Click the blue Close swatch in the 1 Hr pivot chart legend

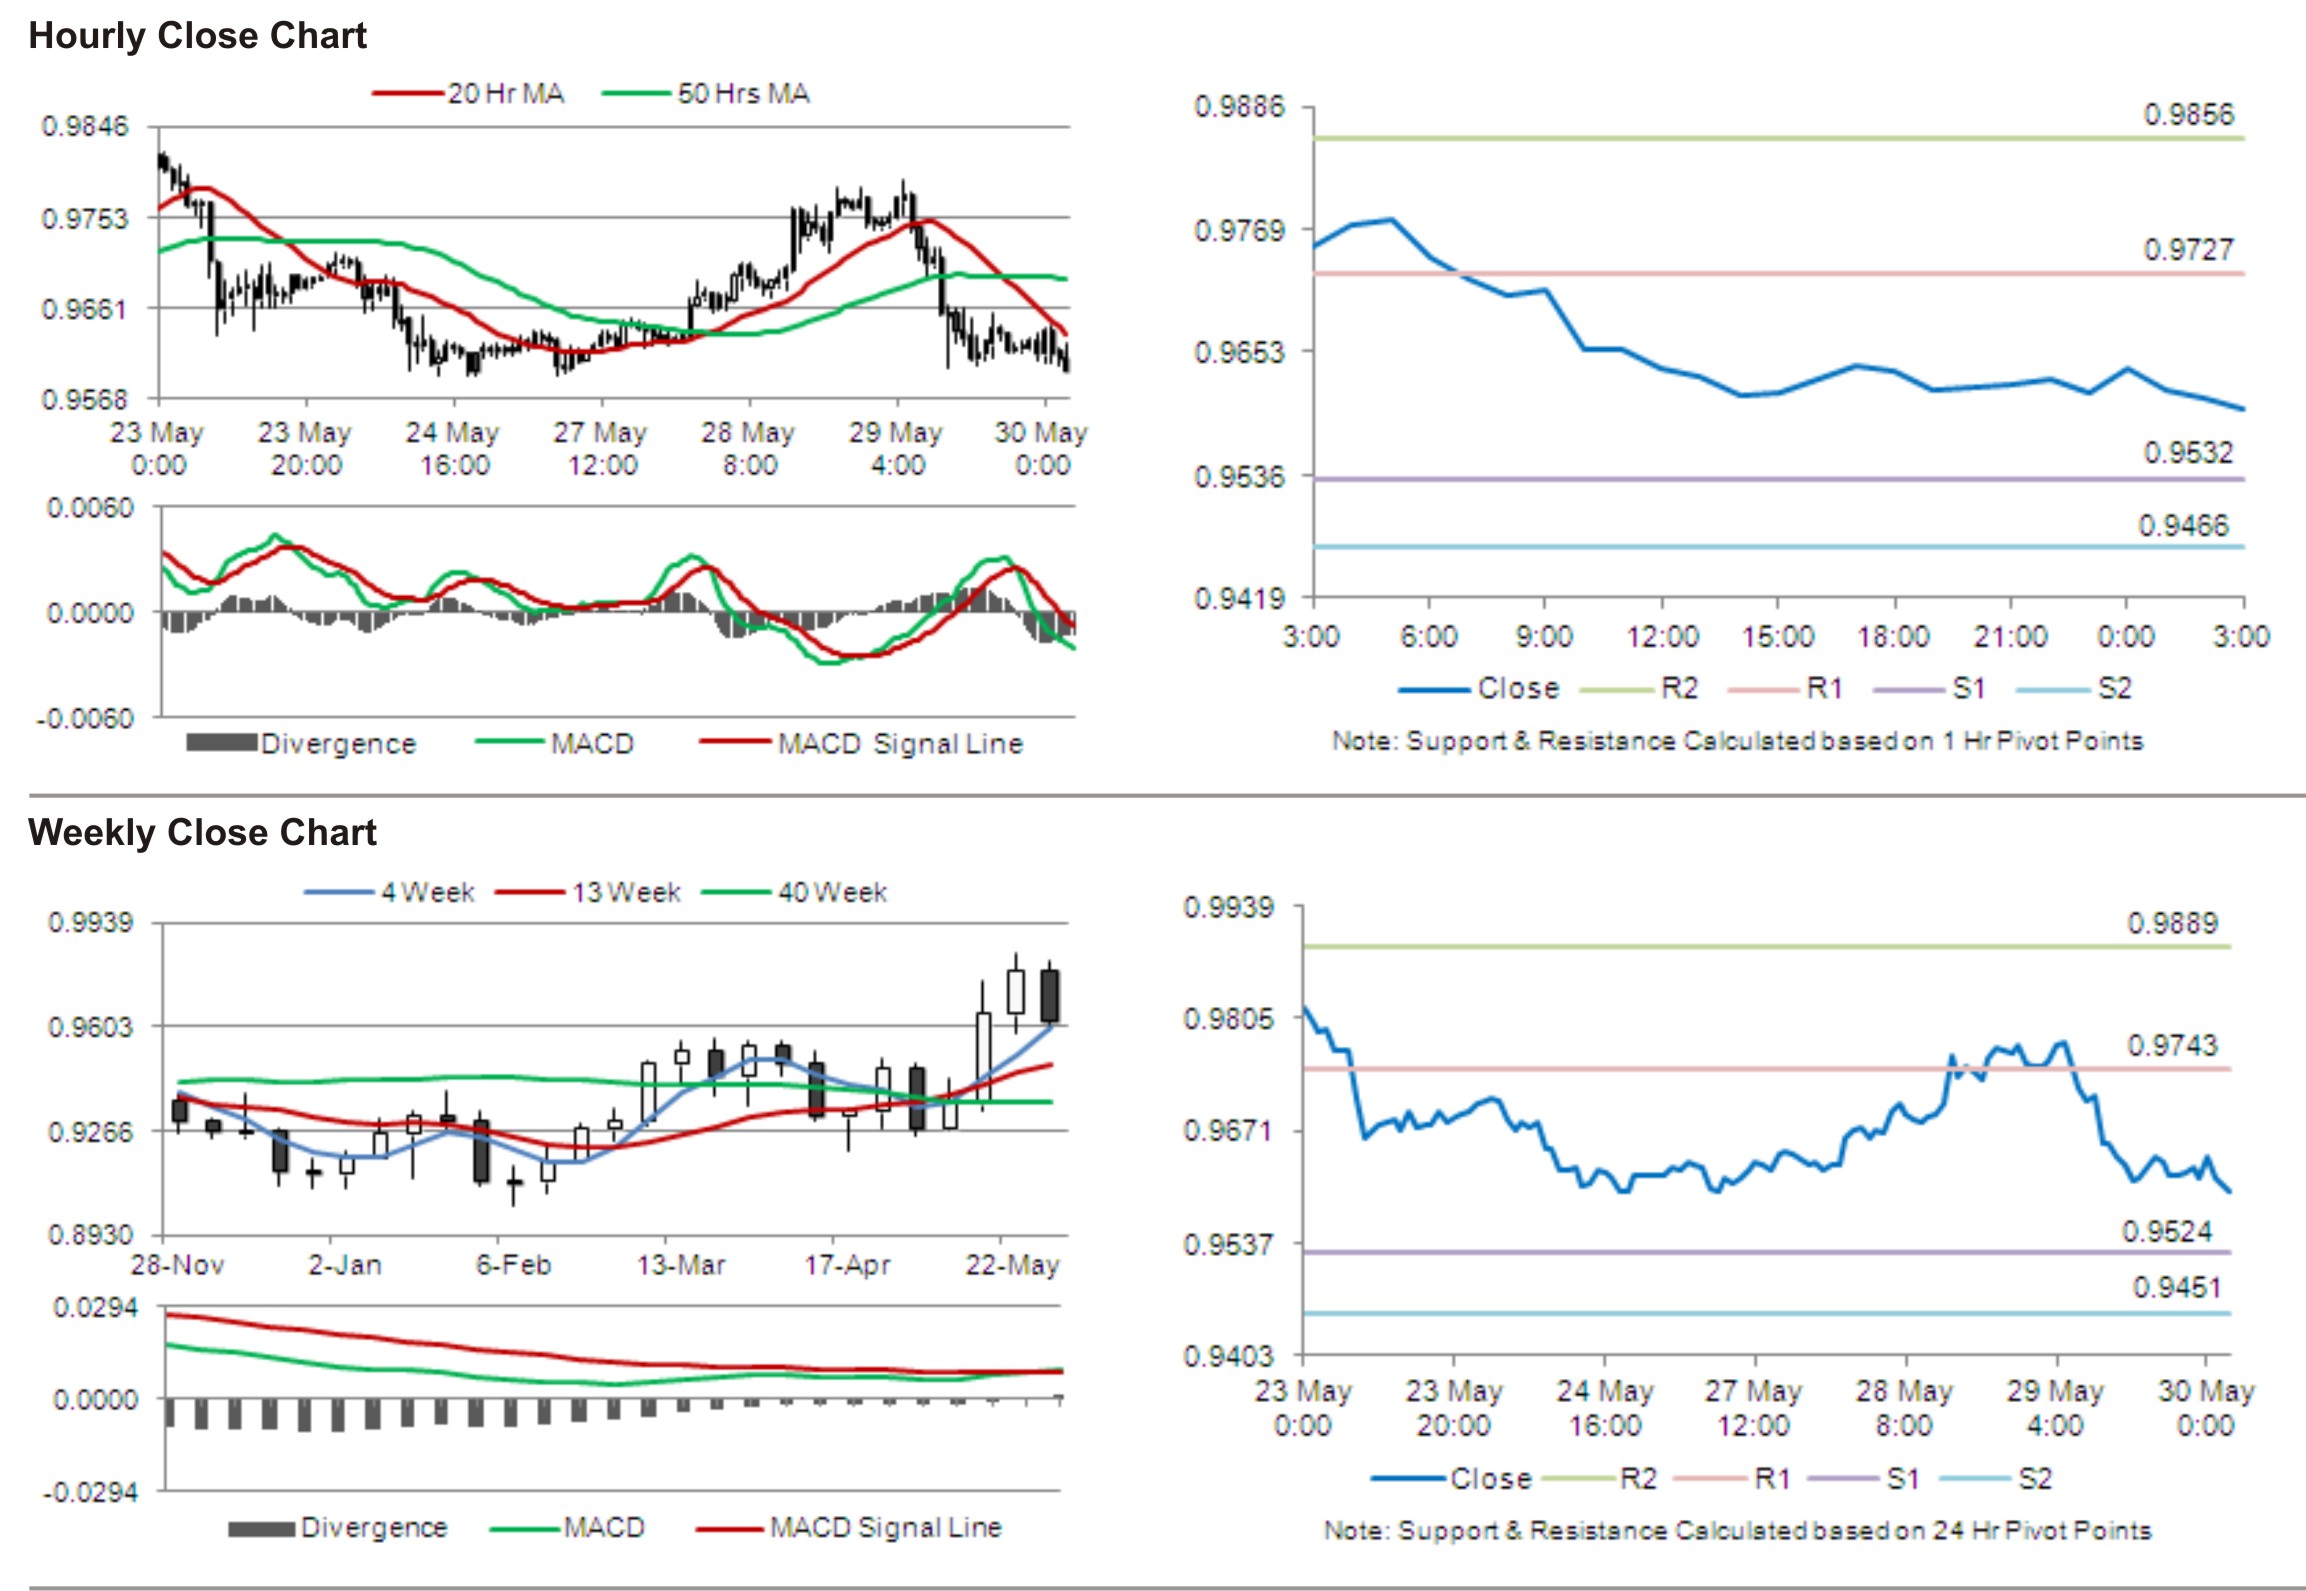click(1435, 690)
